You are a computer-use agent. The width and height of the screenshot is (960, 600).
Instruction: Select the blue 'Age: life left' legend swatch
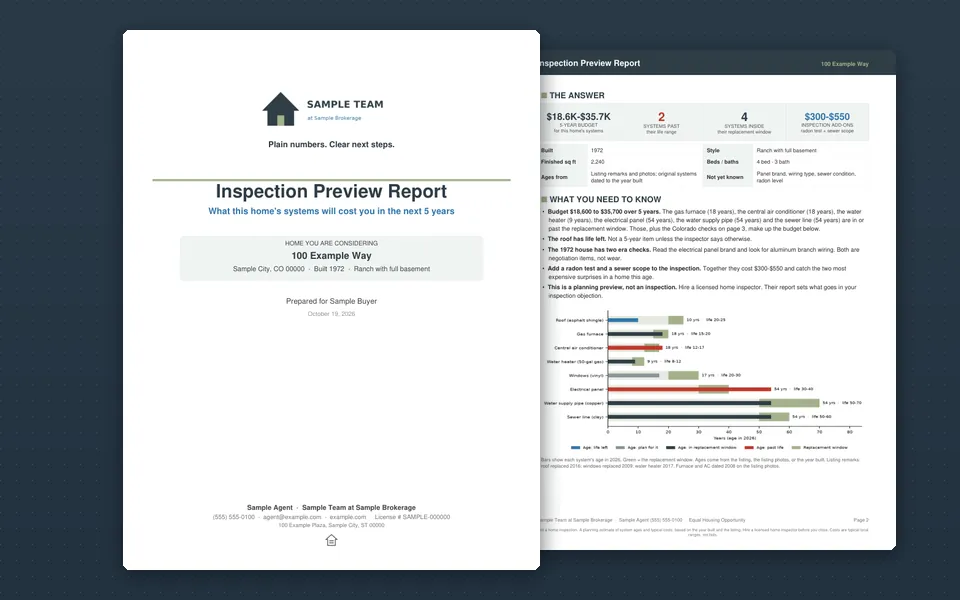click(575, 448)
